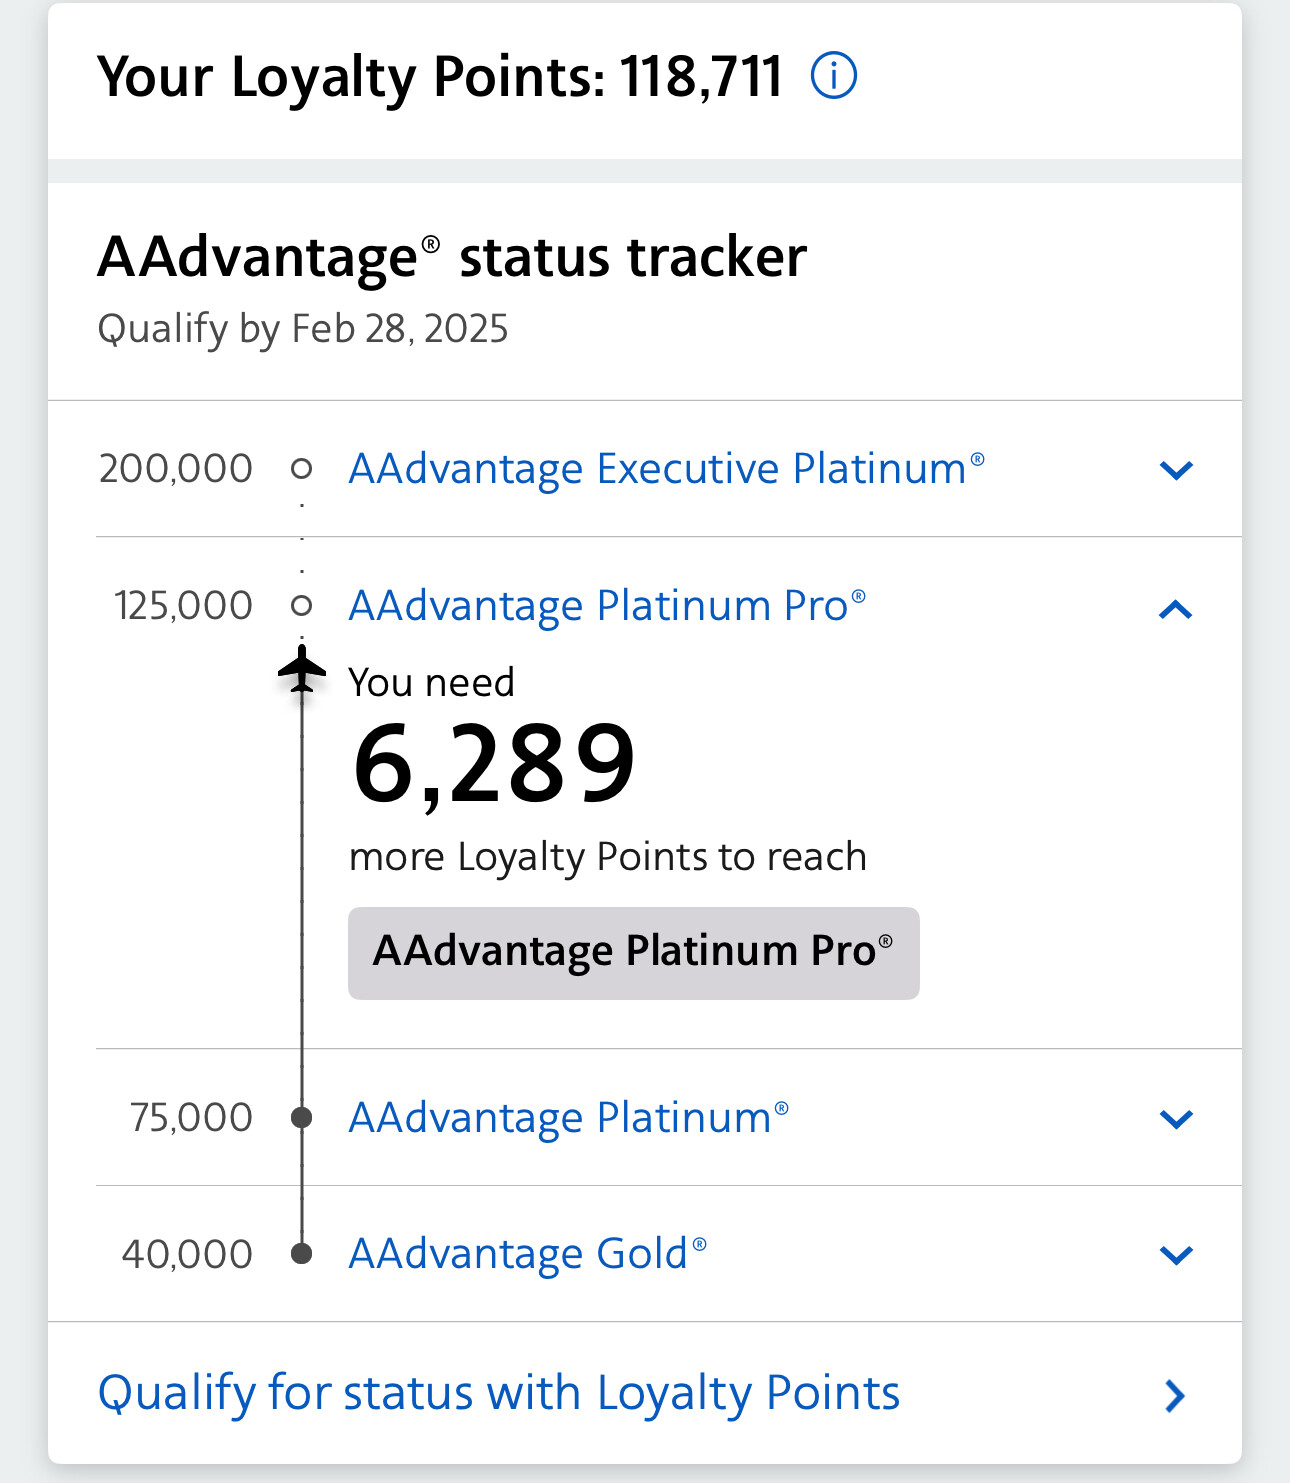Expand the AAdvantage Platinum chevron
The height and width of the screenshot is (1483, 1290).
pyautogui.click(x=1176, y=1119)
